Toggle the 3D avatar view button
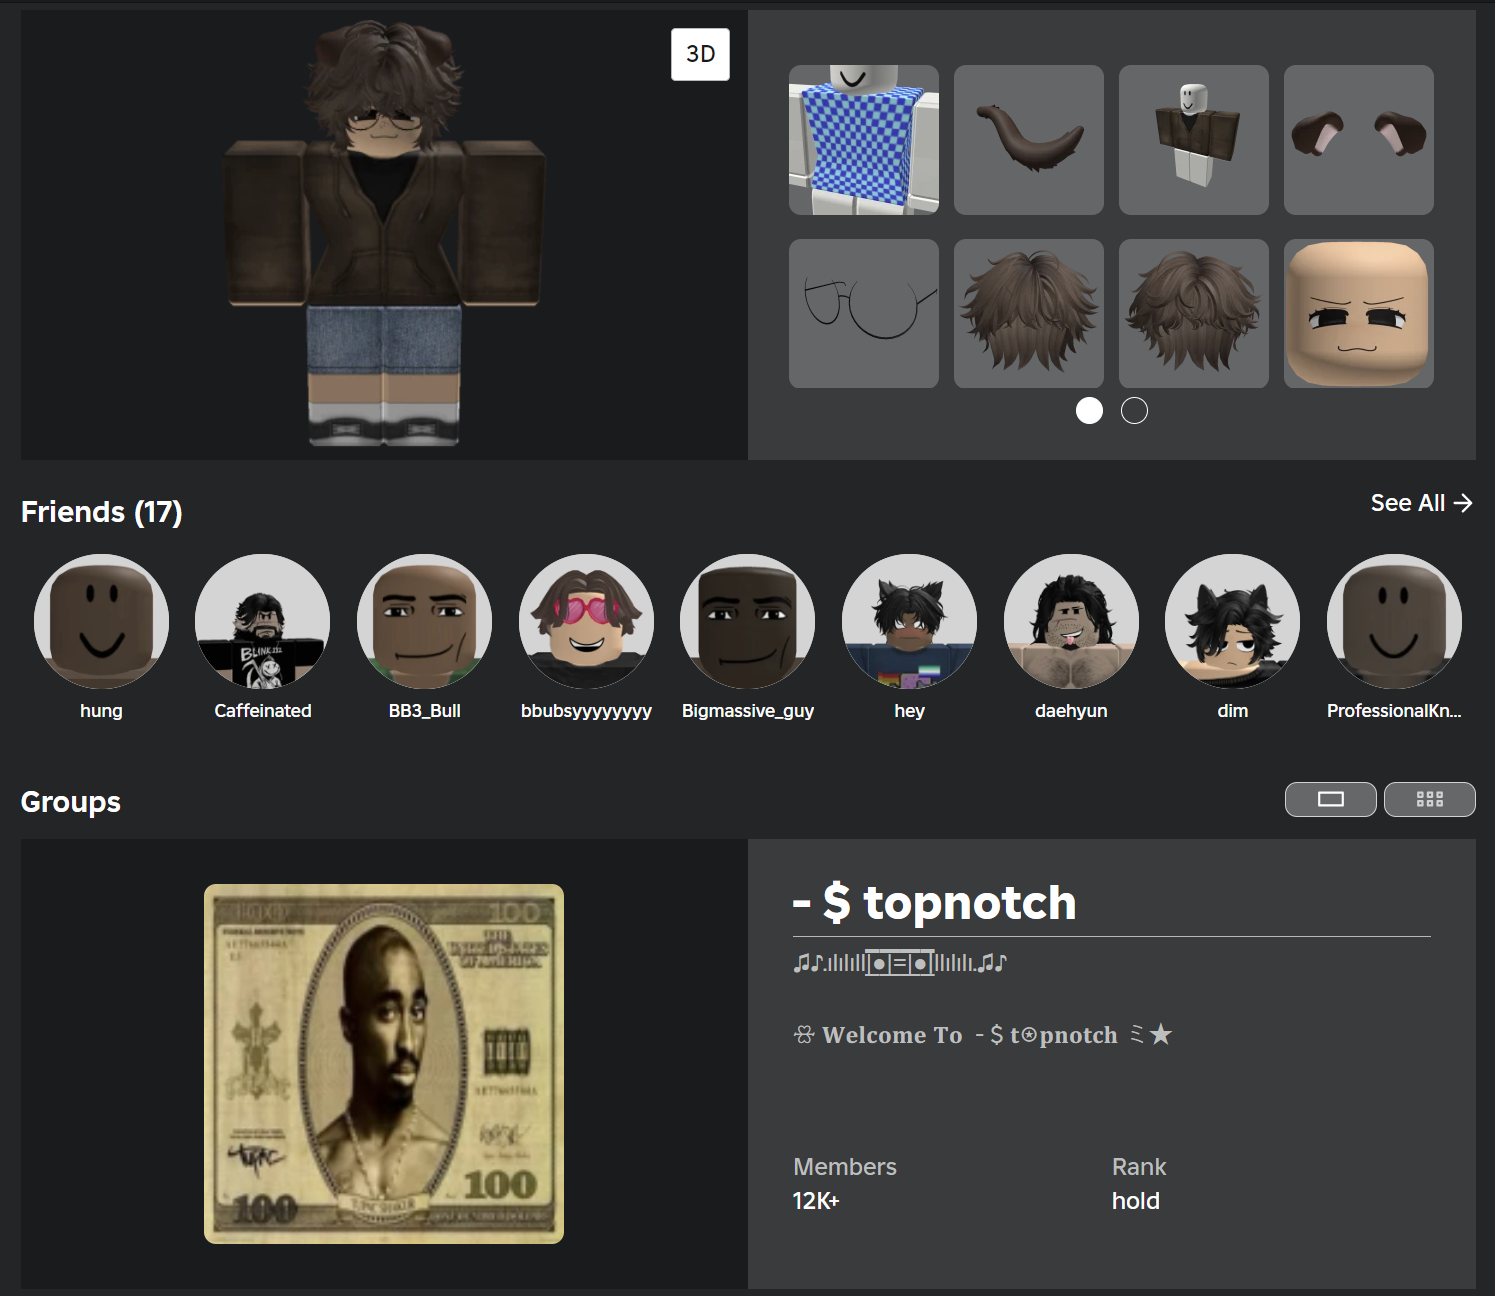Image resolution: width=1495 pixels, height=1296 pixels. click(x=700, y=54)
